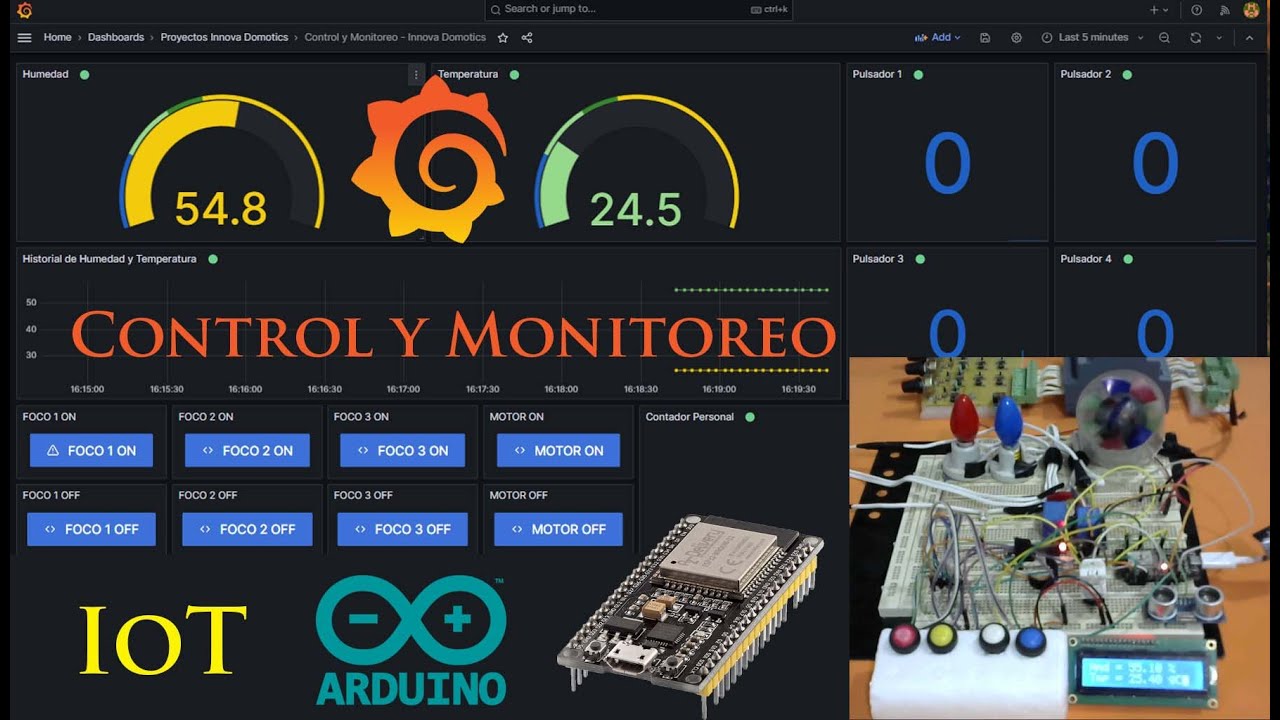Click Historial de Humedad y Temperatura title
The width and height of the screenshot is (1280, 720).
click(x=109, y=259)
